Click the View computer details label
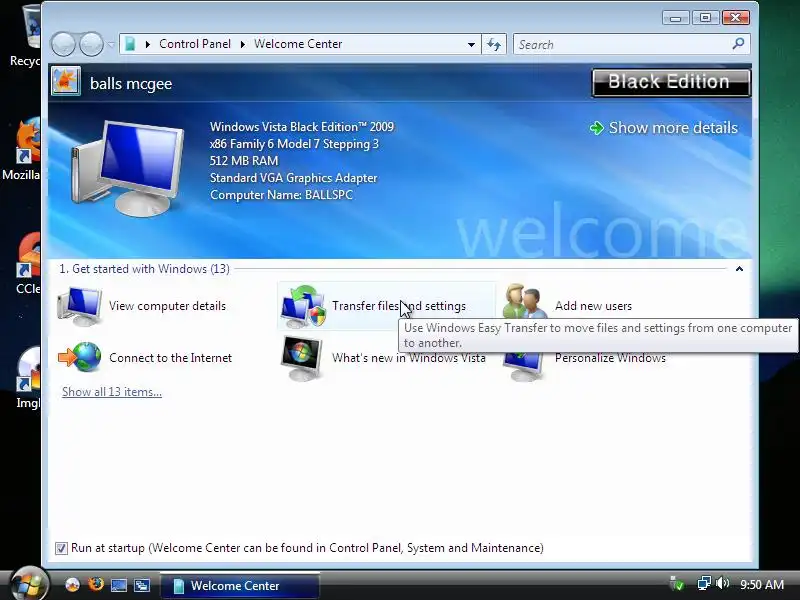 167,306
